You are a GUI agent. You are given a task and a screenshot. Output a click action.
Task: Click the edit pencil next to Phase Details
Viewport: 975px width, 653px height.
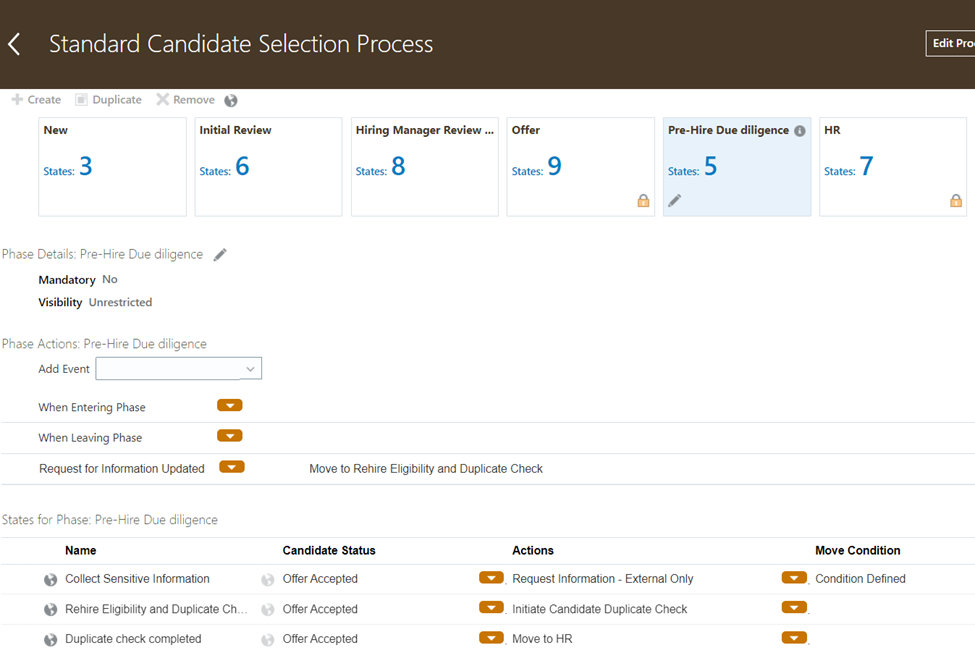click(220, 254)
